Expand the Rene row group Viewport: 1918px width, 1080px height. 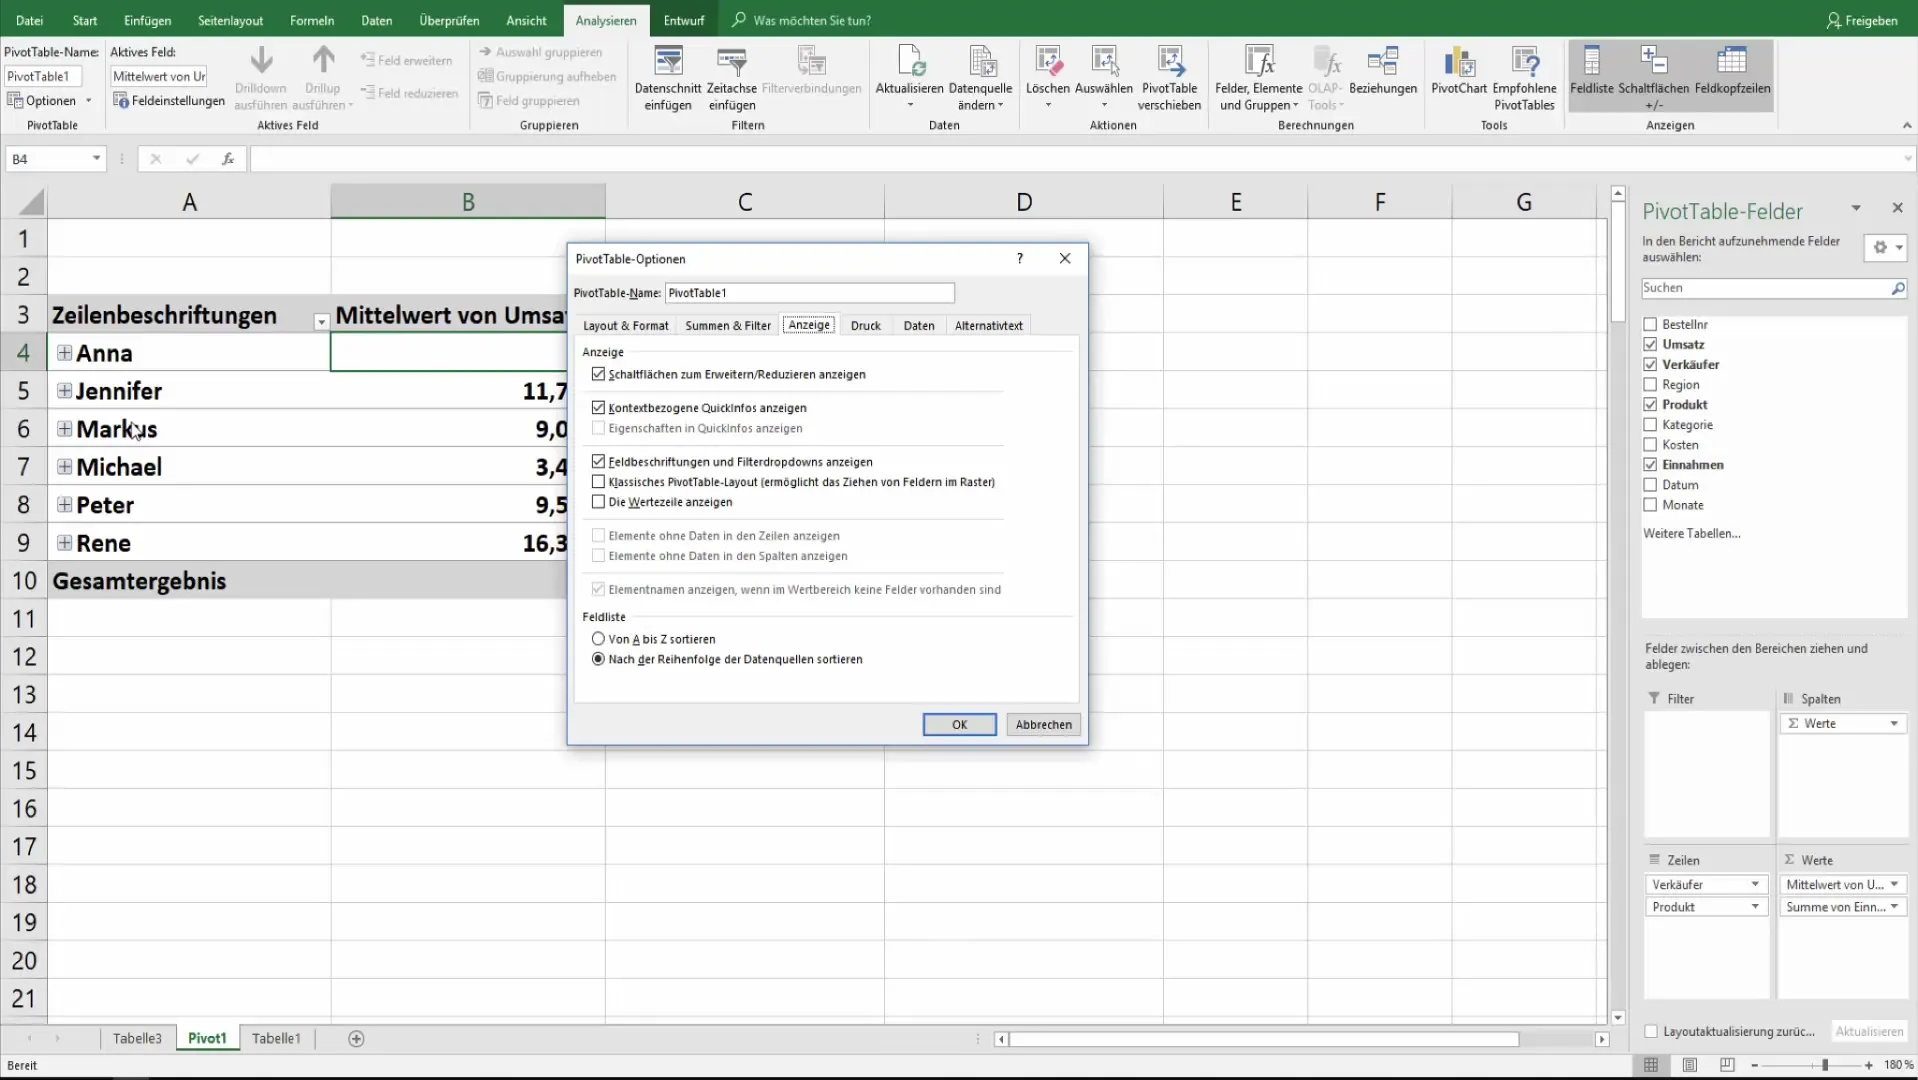coord(64,543)
